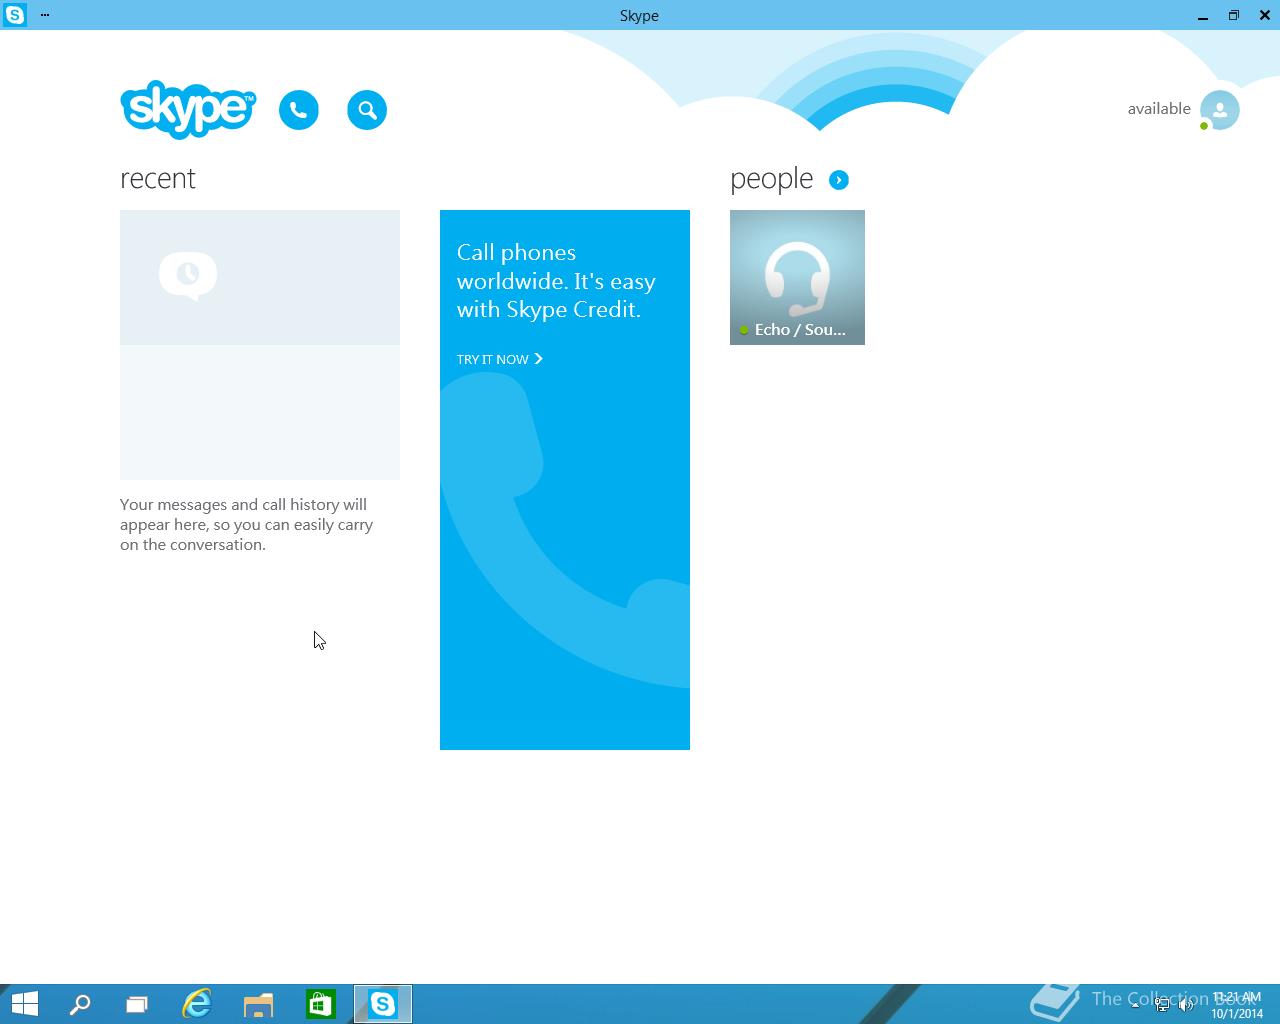Click the taskbar clock showing 10/1/2014
This screenshot has height=1024, width=1280.
(x=1237, y=1005)
